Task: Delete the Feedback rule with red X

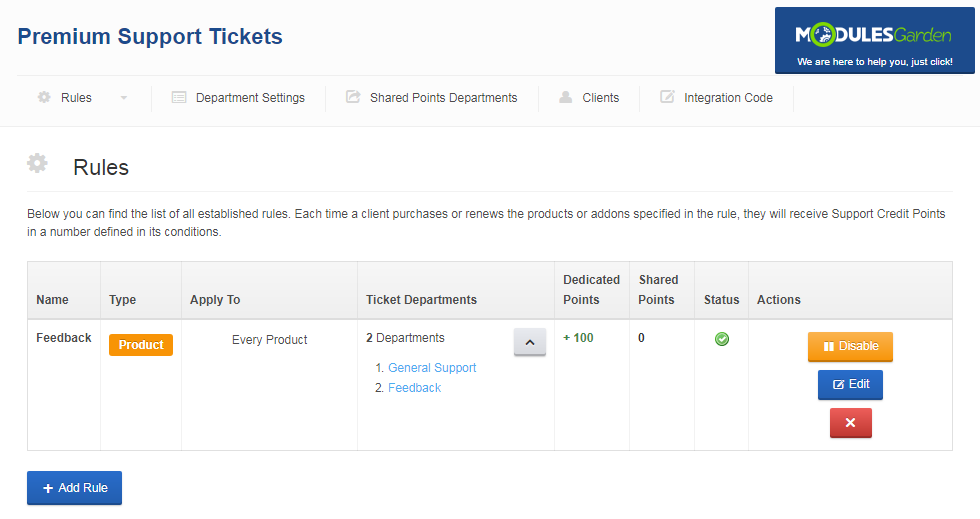Action: point(851,423)
